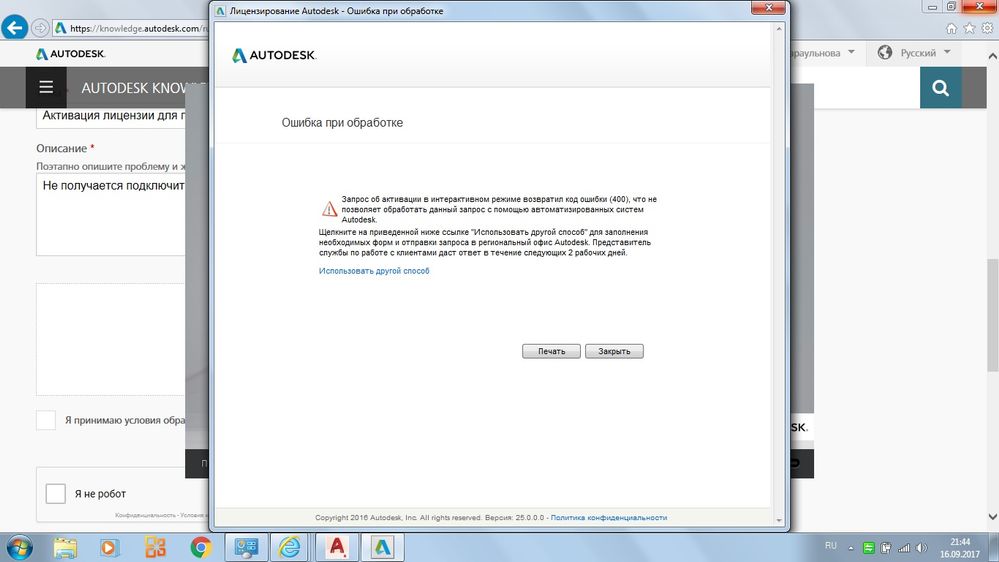
Task: Click the 'Ошибка при обработке' heading text
Action: 342,122
